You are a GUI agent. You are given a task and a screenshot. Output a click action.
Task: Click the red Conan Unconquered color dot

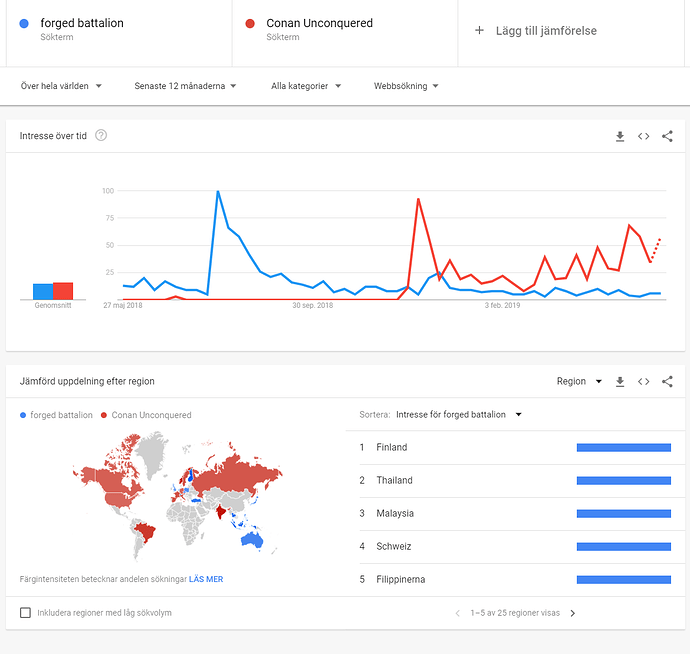pyautogui.click(x=250, y=24)
